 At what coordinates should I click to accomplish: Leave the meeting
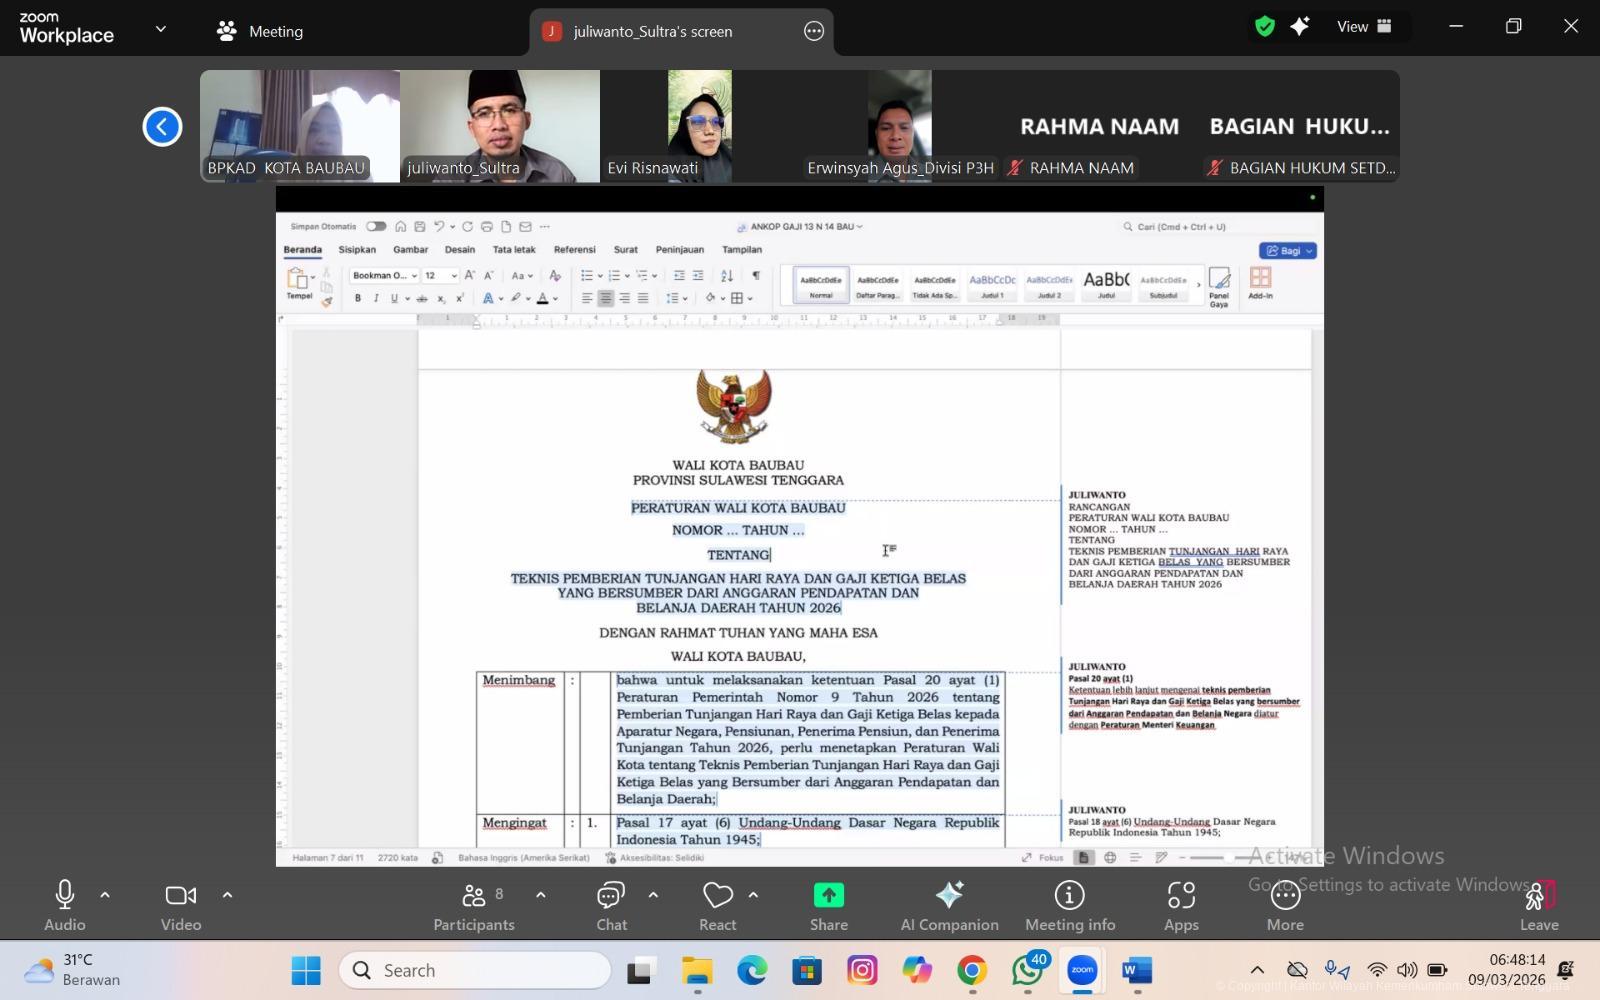pyautogui.click(x=1539, y=905)
